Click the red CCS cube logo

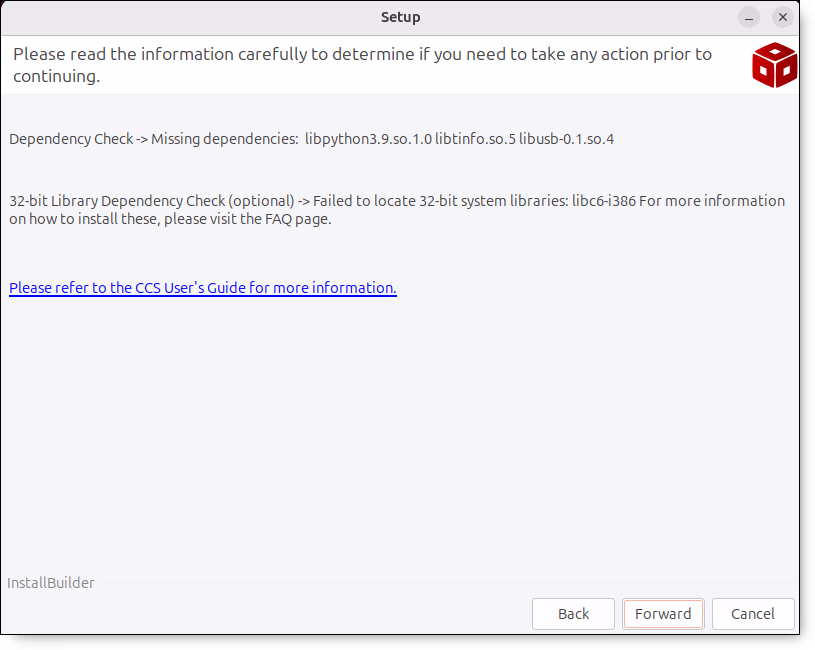coord(774,65)
